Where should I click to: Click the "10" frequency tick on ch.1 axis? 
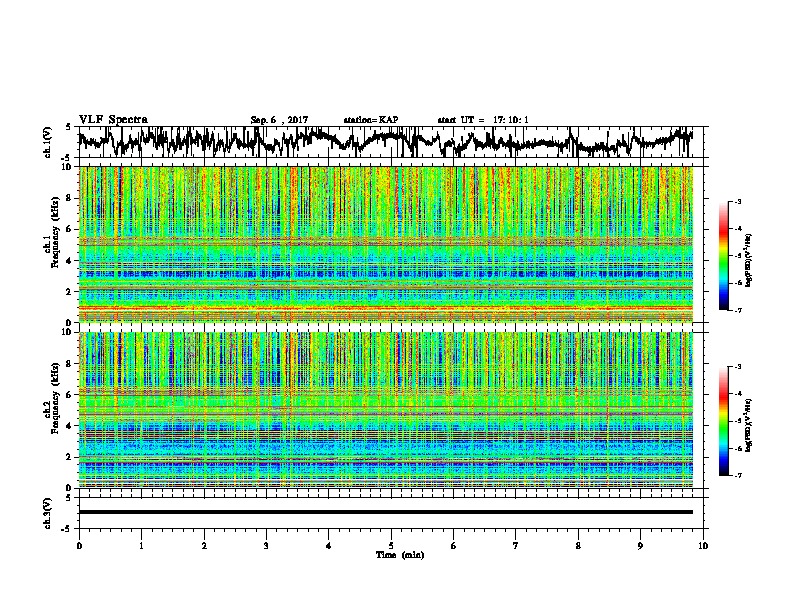(69, 167)
